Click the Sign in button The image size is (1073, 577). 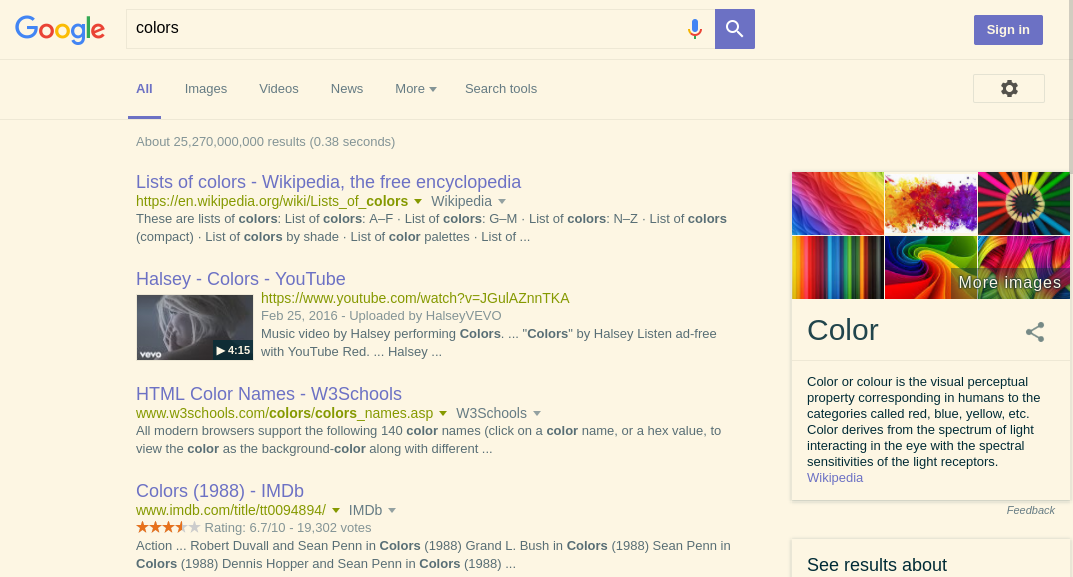[1008, 29]
